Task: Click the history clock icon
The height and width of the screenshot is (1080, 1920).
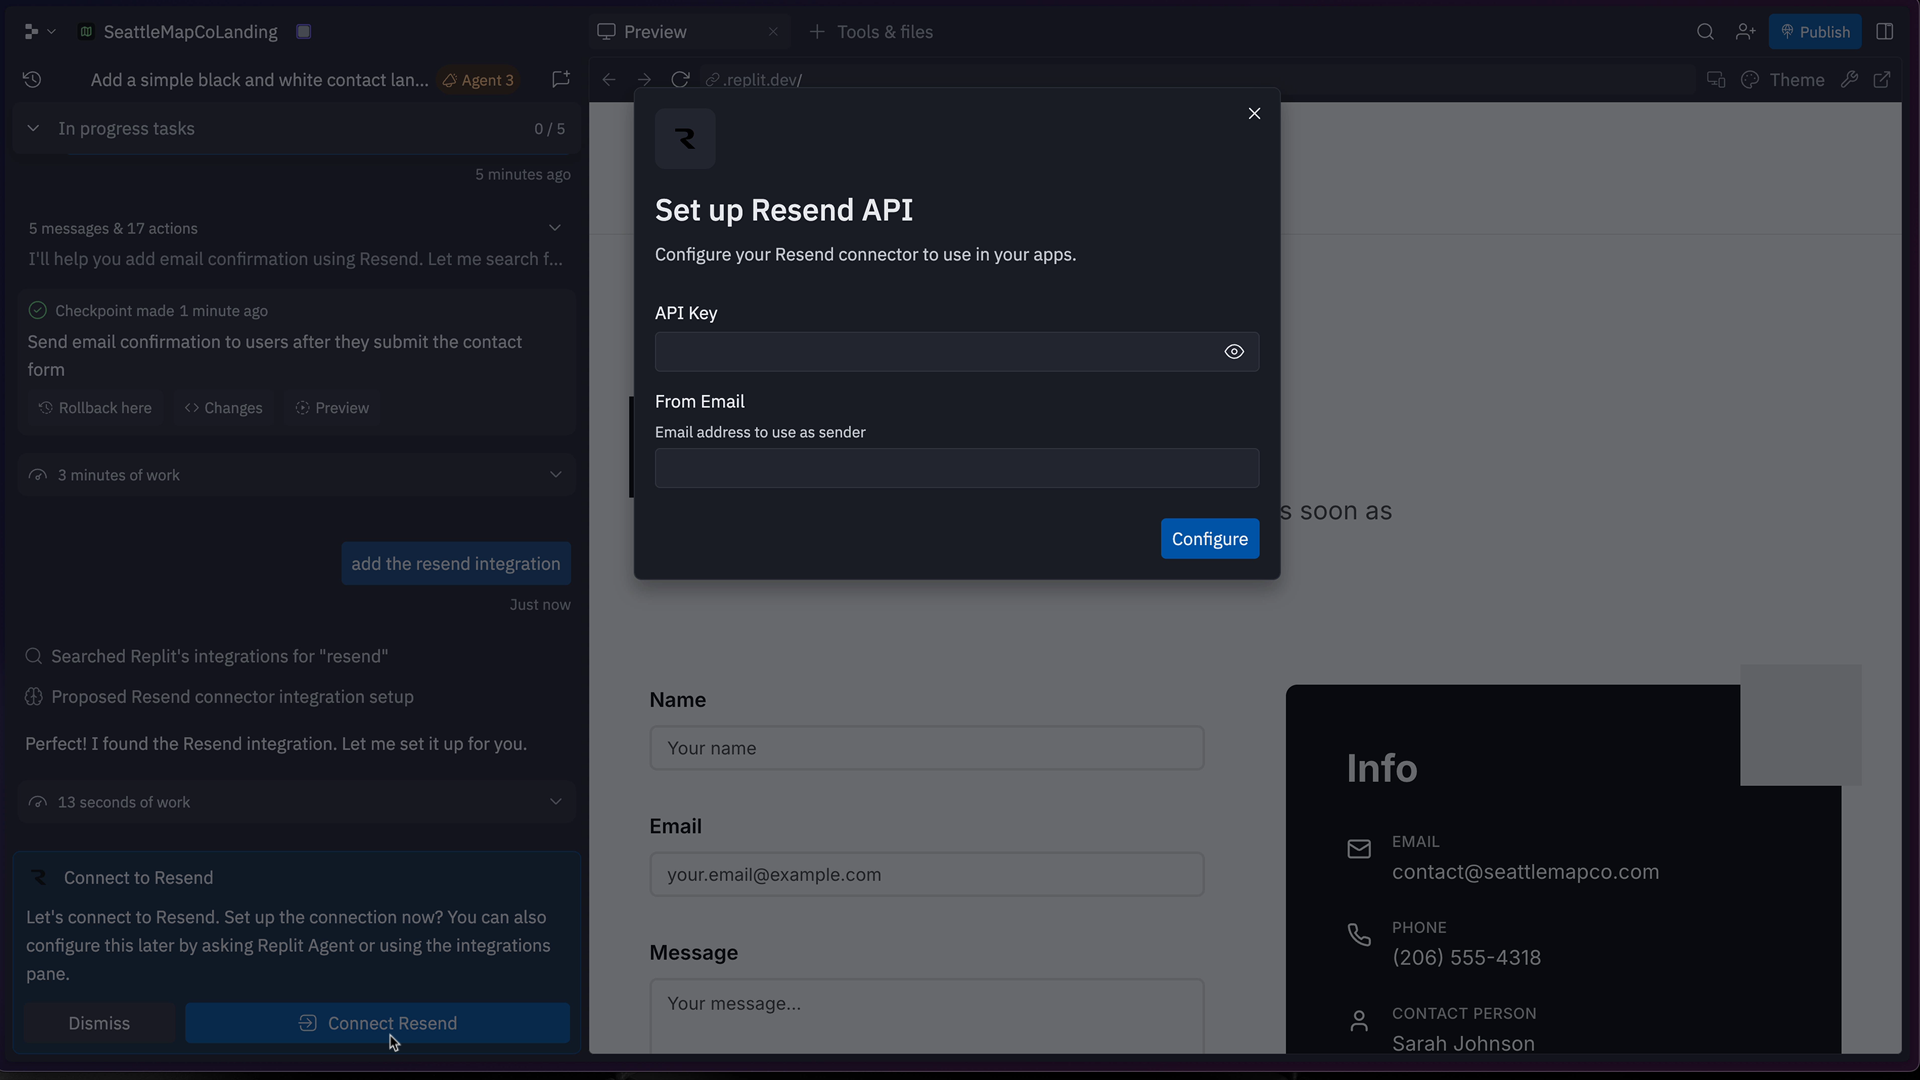Action: point(32,80)
